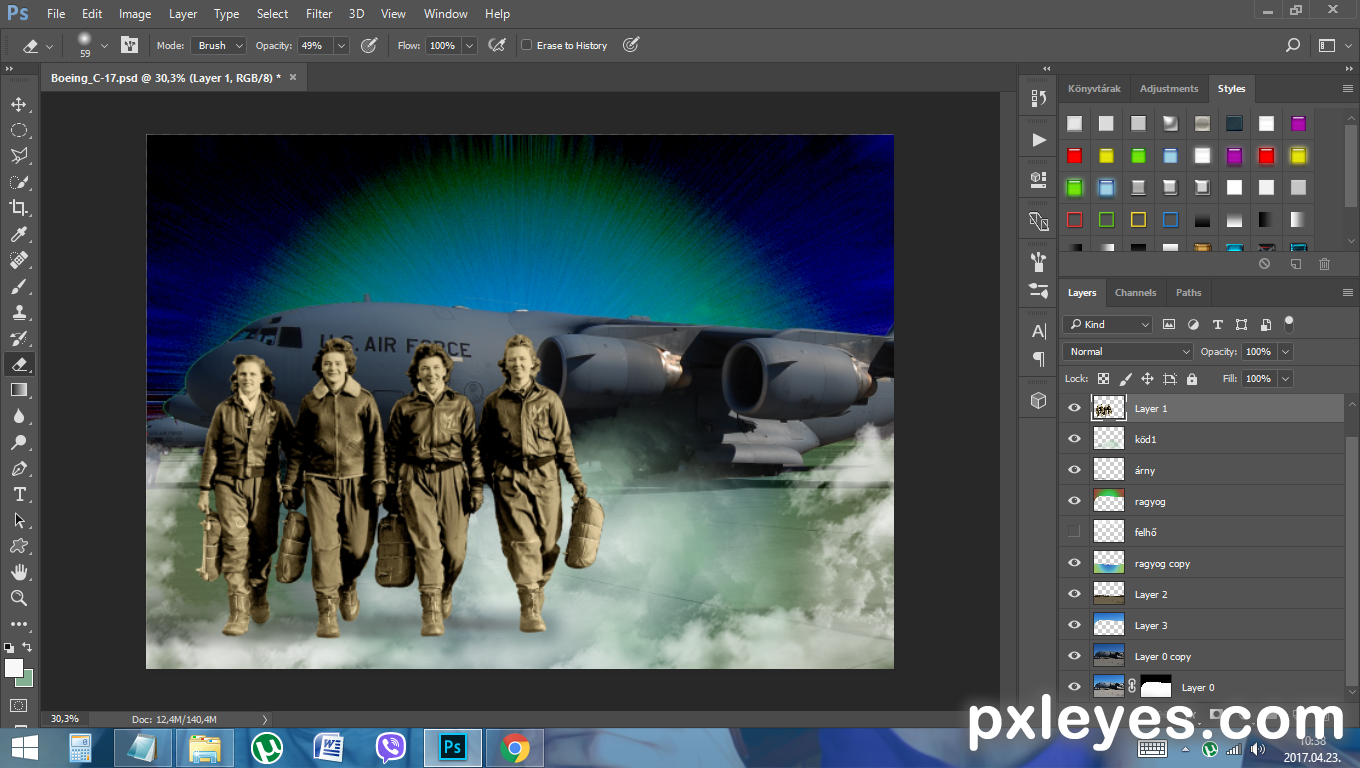Open the layer filter Kind dropdown
Image resolution: width=1360 pixels, height=768 pixels.
tap(1107, 324)
